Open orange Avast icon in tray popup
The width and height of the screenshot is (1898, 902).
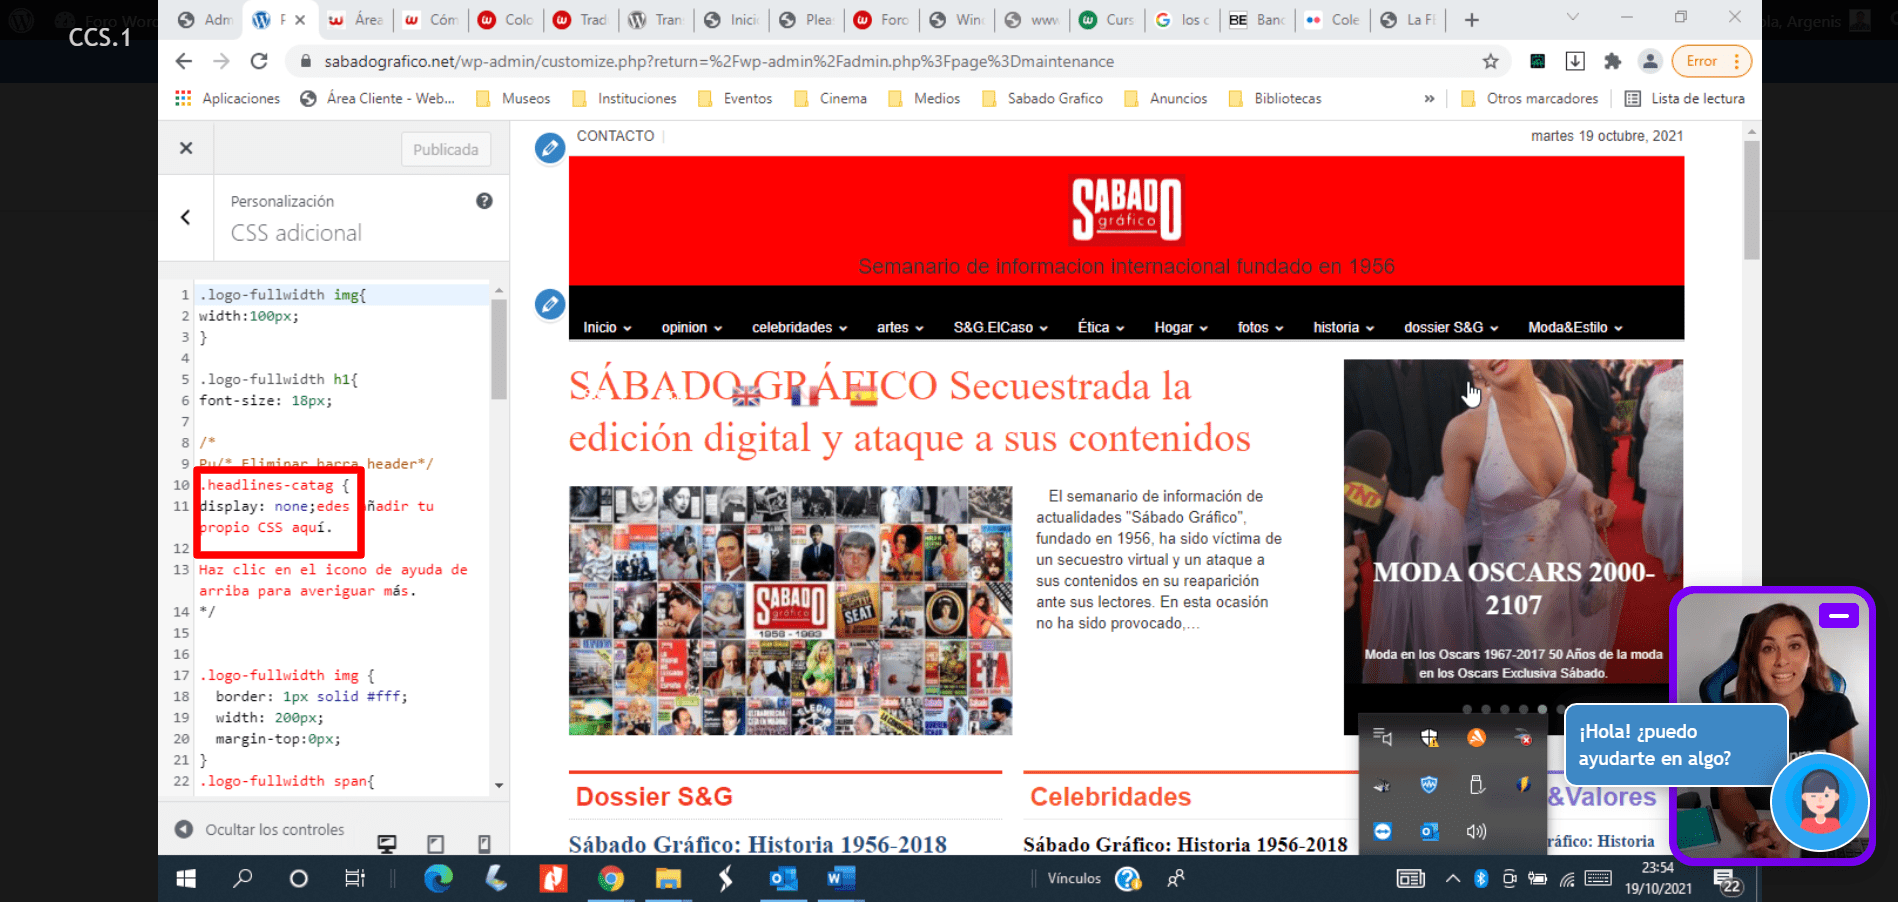1476,738
